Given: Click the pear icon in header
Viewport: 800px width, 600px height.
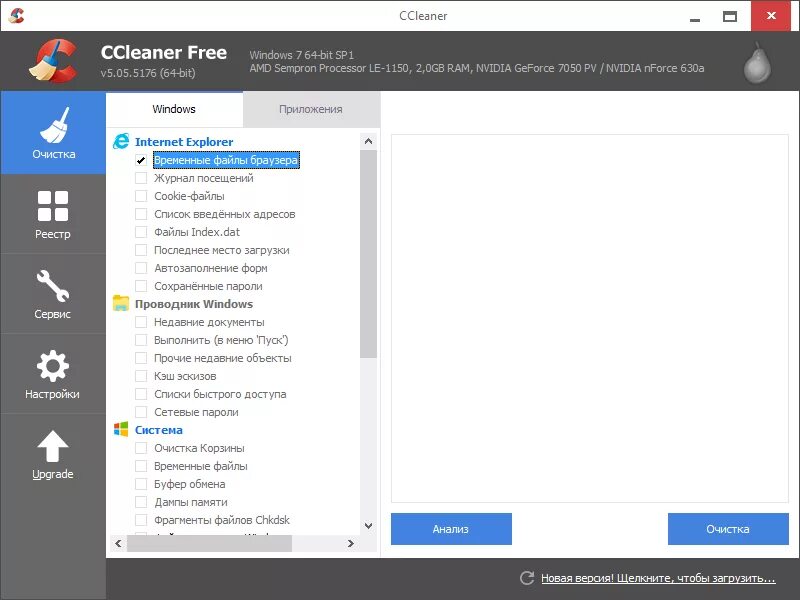Looking at the screenshot, I should tap(757, 63).
